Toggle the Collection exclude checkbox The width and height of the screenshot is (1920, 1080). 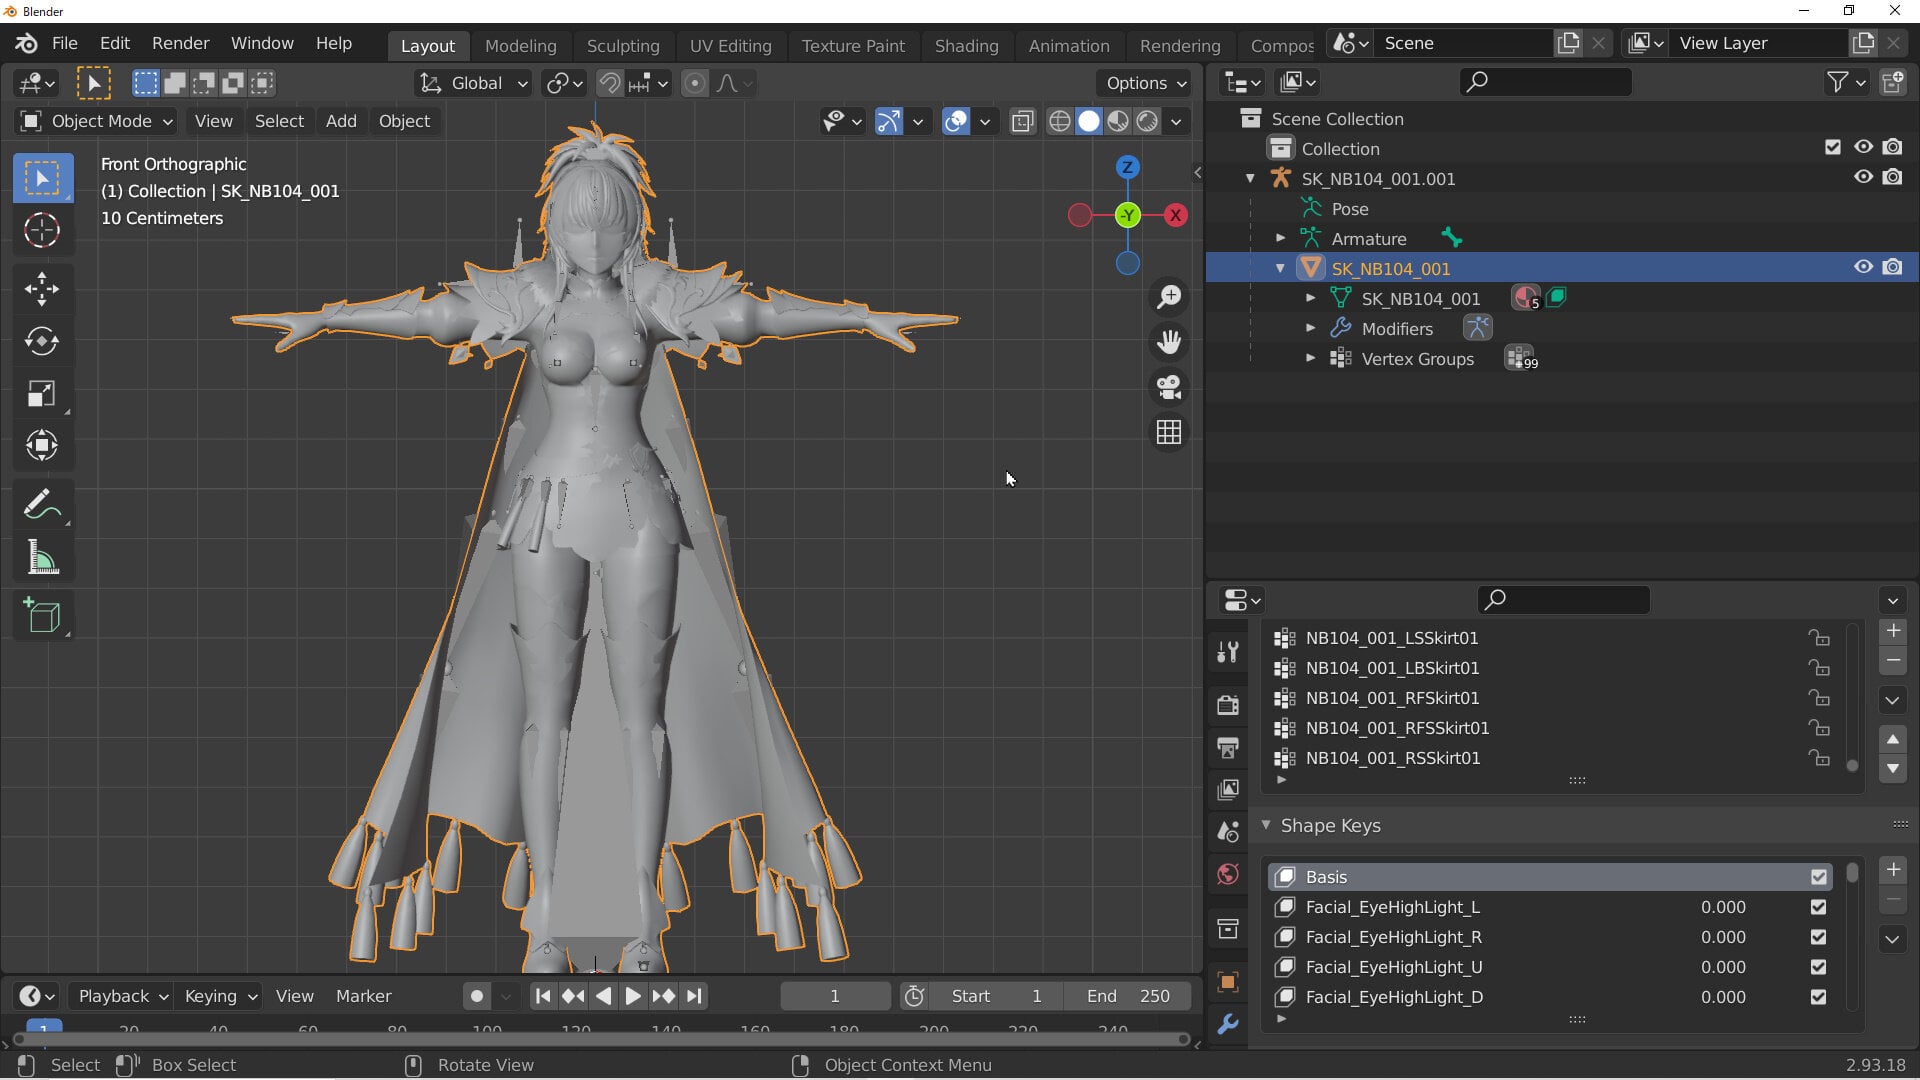1832,147
